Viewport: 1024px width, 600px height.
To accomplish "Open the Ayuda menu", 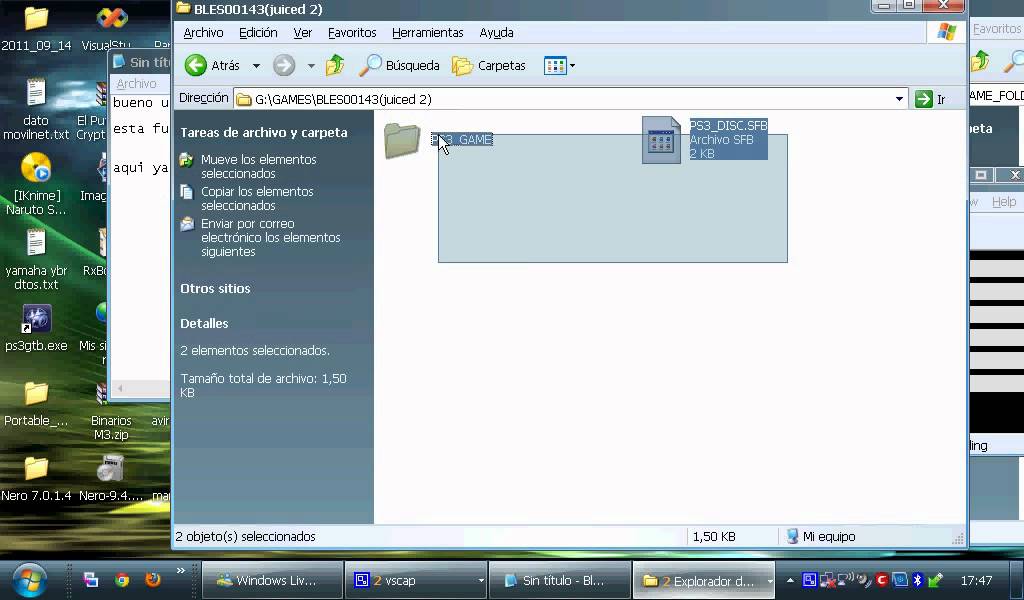I will pyautogui.click(x=496, y=33).
